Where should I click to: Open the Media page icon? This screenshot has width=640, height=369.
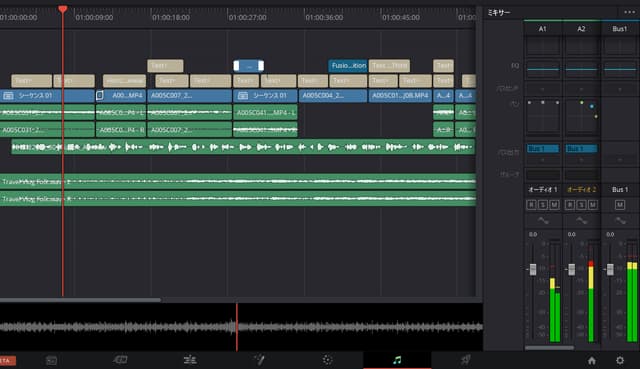tap(51, 360)
